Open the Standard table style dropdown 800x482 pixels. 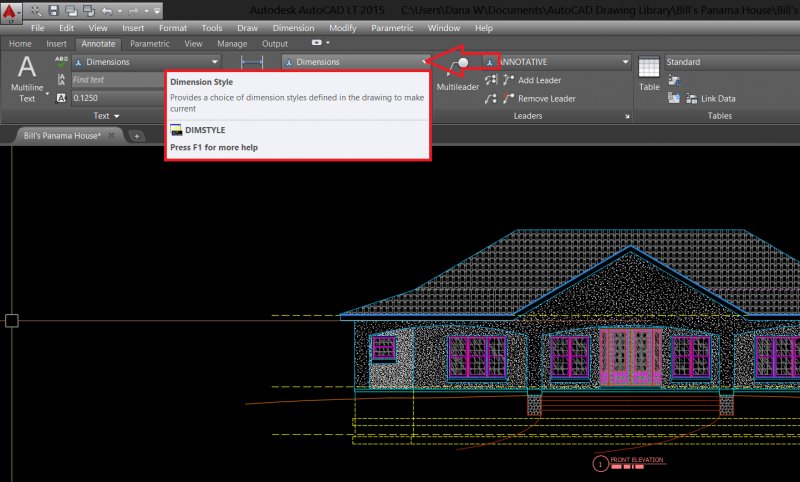[732, 62]
